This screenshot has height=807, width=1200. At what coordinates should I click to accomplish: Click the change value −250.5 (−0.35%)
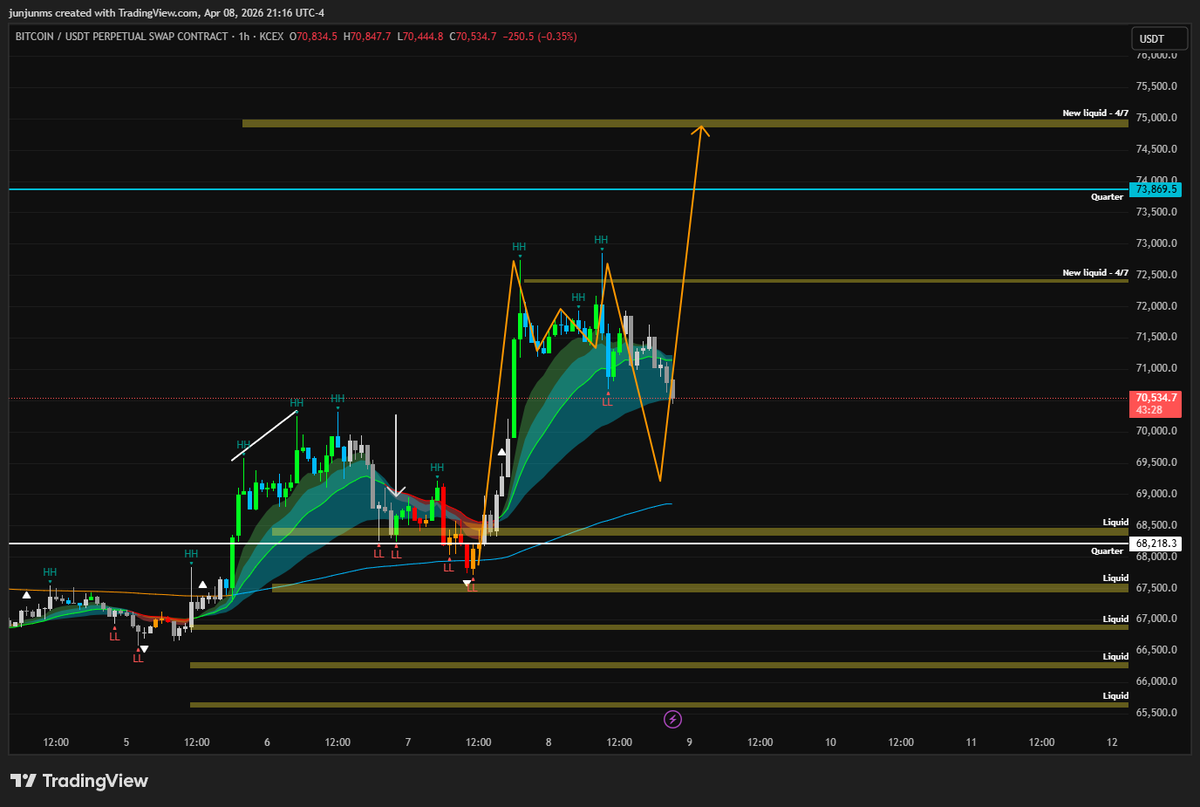[540, 37]
